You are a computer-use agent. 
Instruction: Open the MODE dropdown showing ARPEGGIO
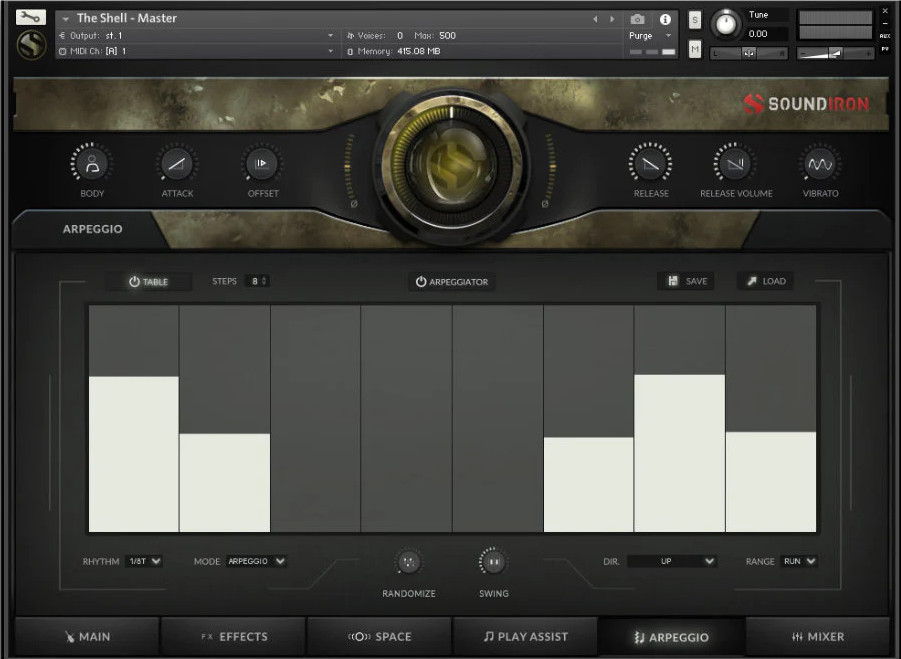coord(255,561)
